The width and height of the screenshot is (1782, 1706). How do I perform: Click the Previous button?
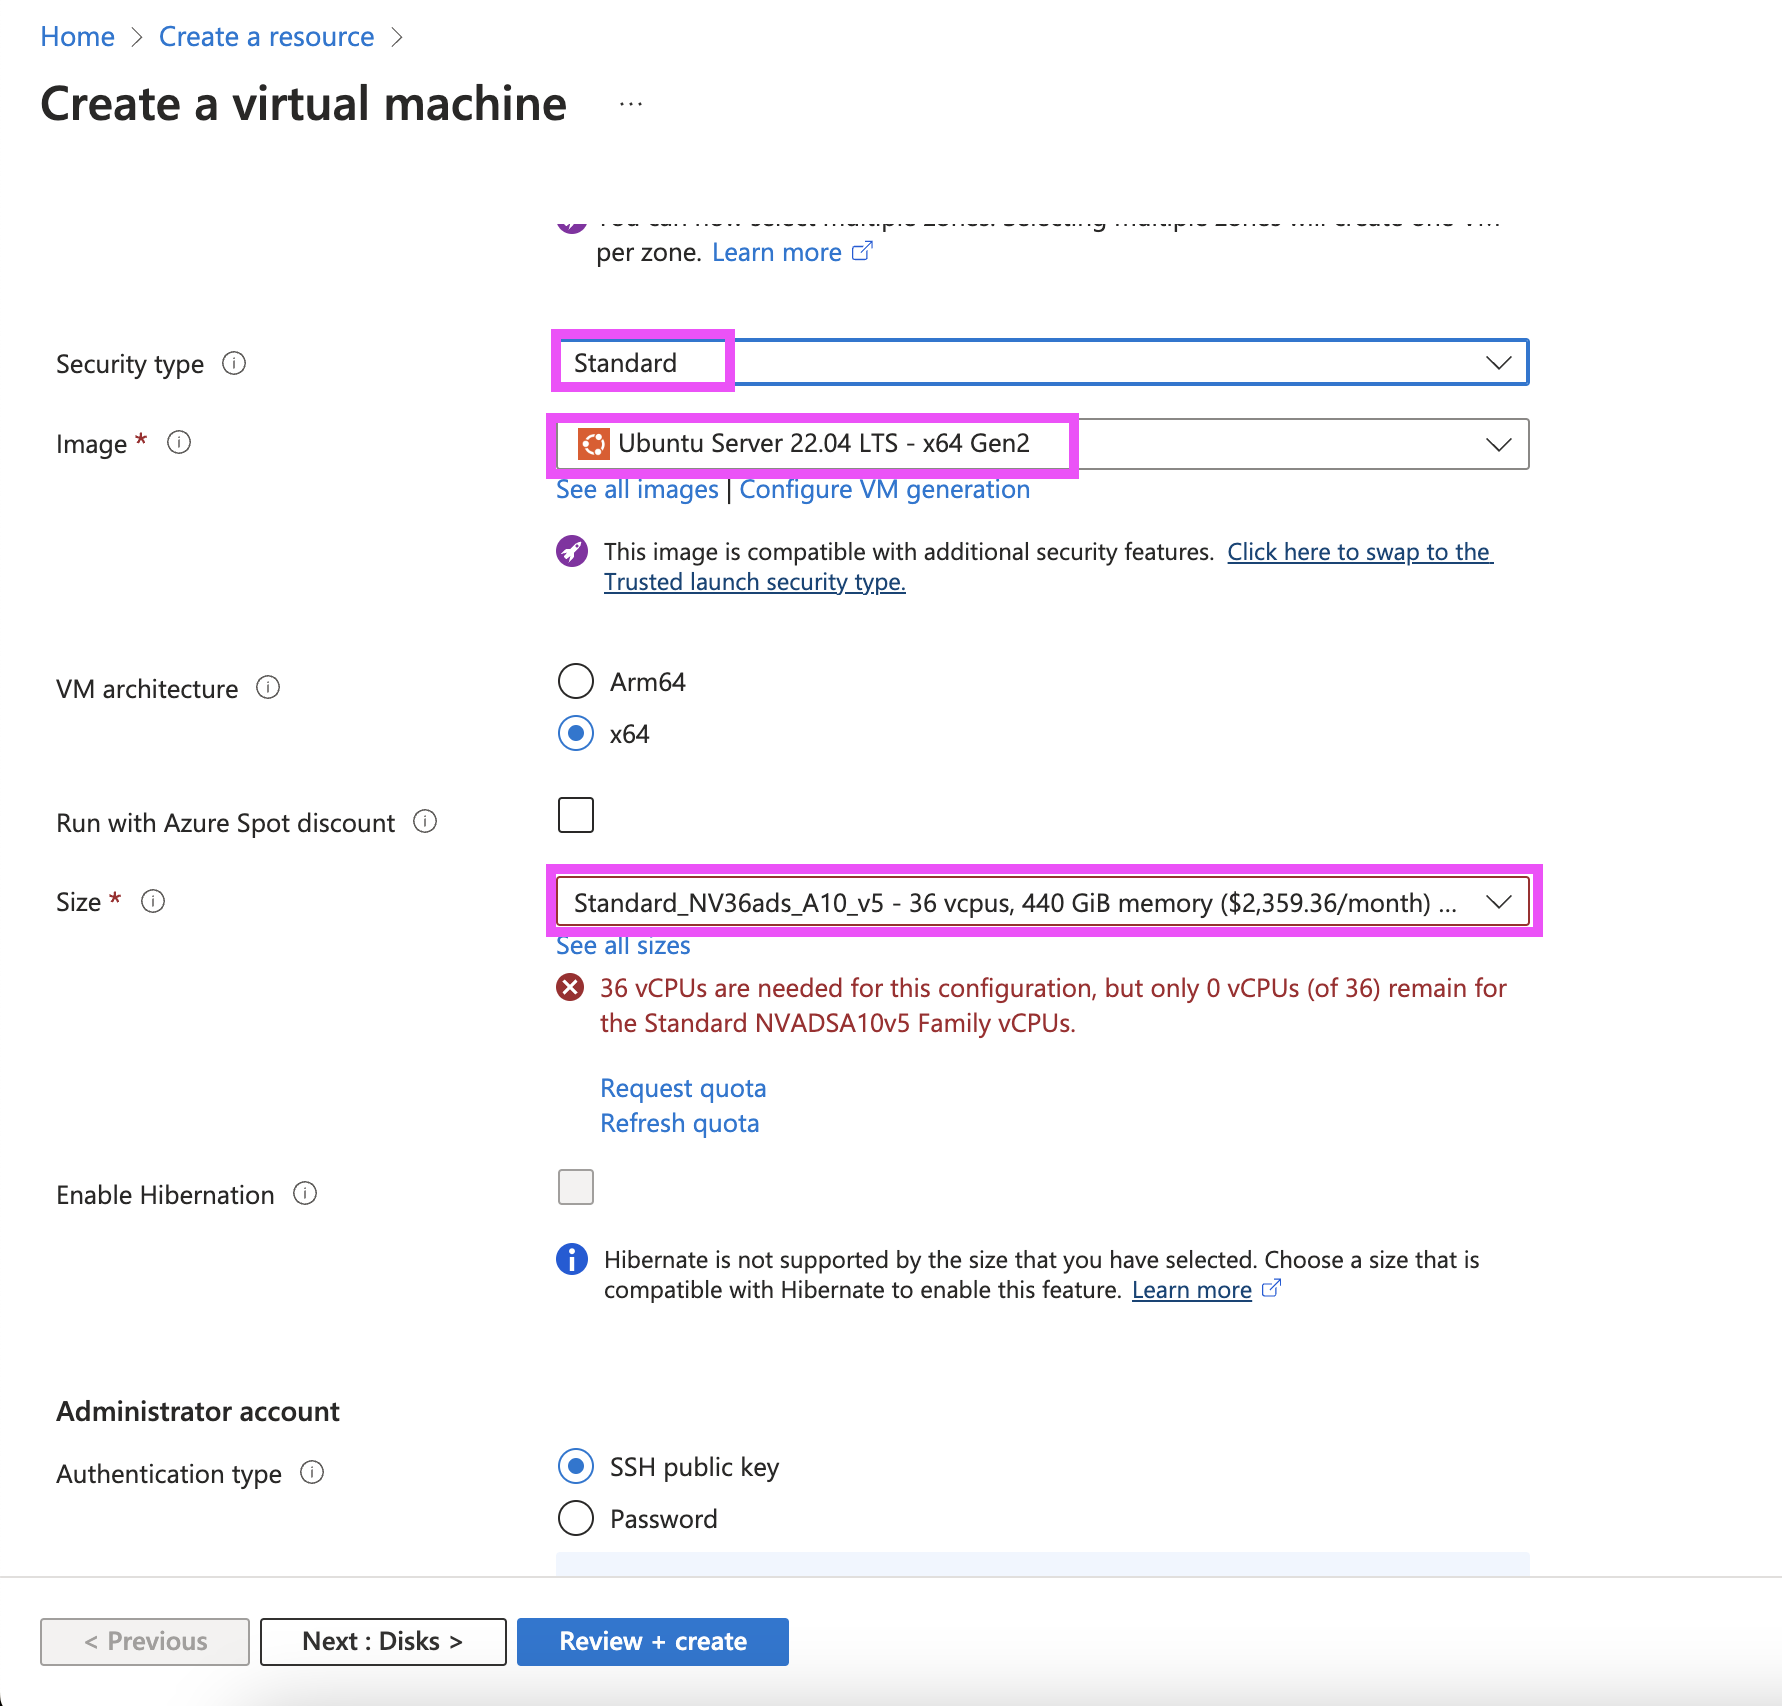145,1641
